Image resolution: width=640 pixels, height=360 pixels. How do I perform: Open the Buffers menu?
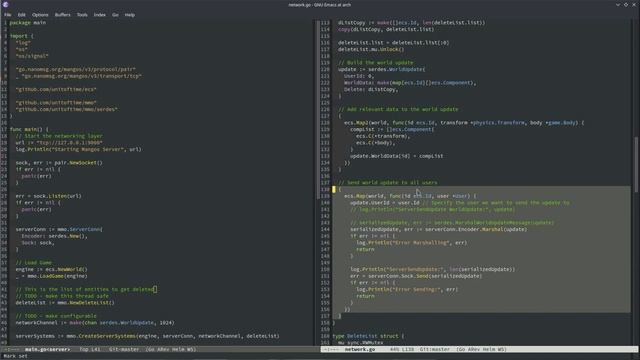62,15
